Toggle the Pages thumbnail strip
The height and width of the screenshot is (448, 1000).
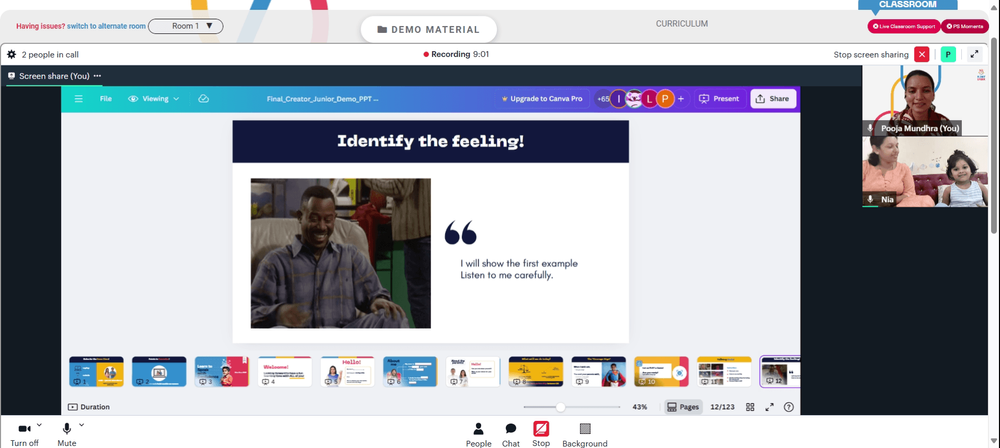[683, 407]
